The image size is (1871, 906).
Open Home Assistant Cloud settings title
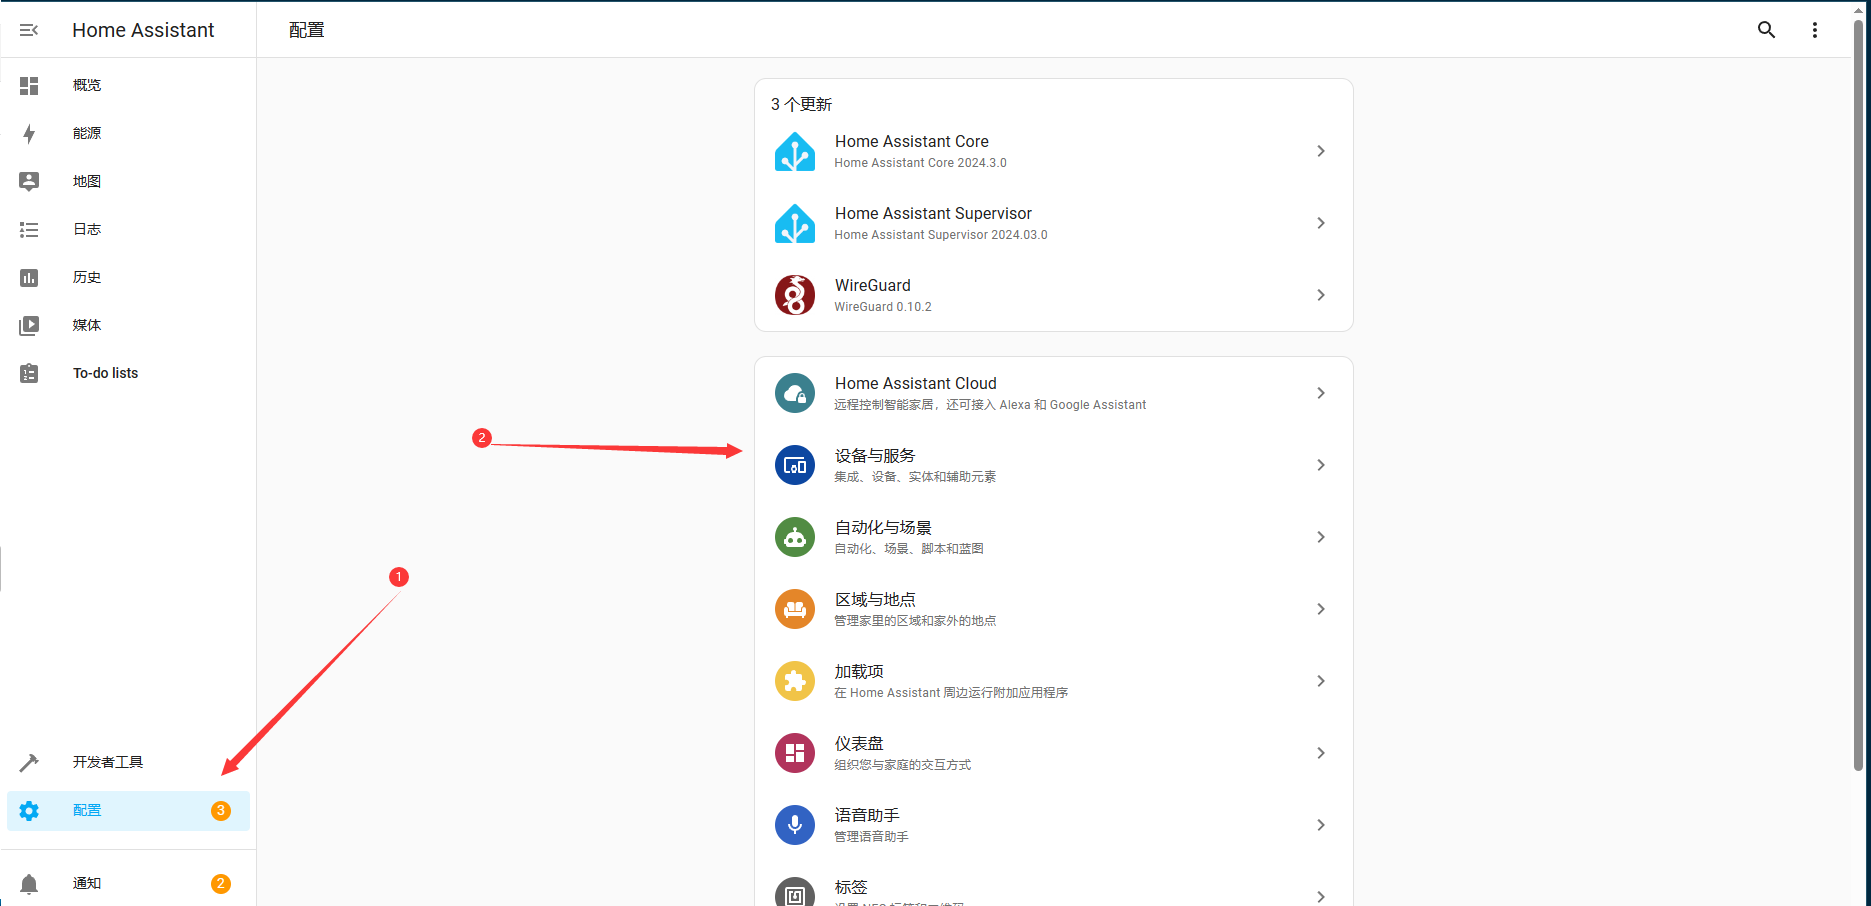(916, 383)
